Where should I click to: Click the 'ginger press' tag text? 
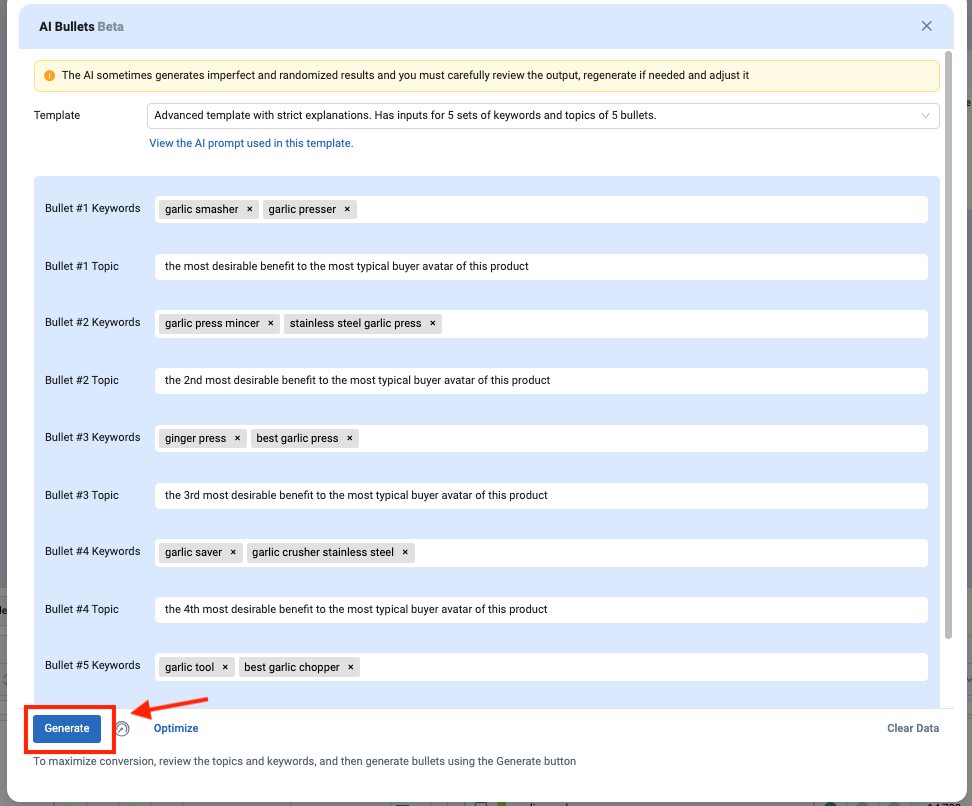pyautogui.click(x=195, y=438)
